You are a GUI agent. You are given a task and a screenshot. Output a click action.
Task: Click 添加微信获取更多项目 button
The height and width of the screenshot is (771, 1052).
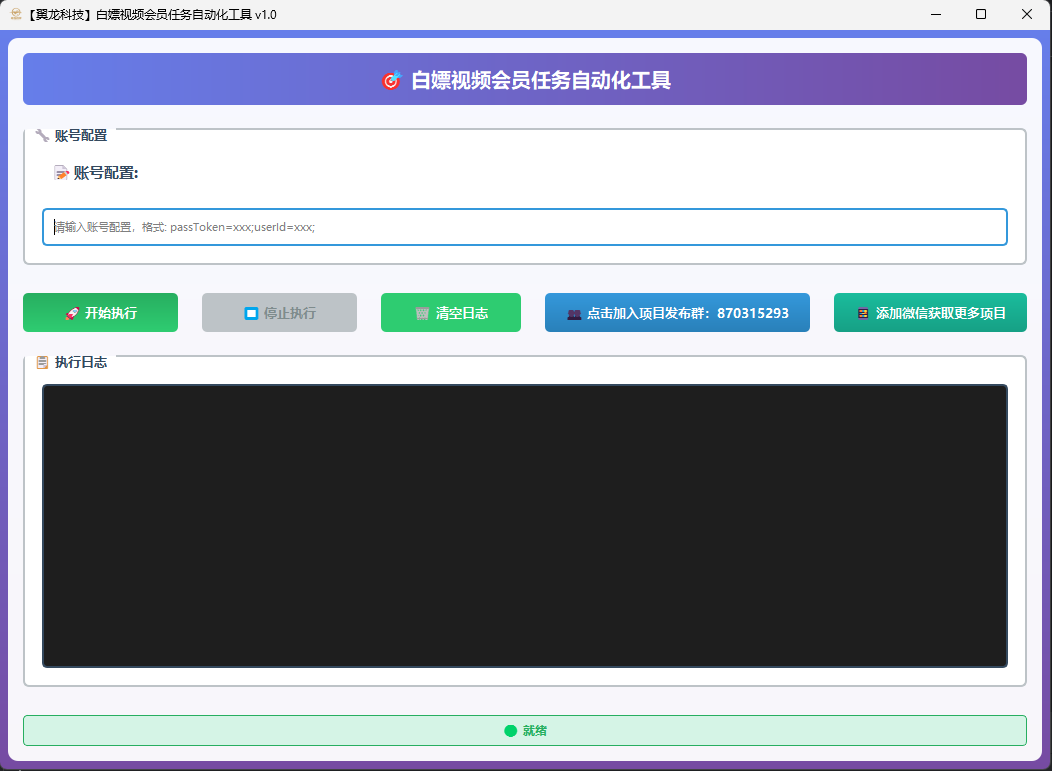930,312
